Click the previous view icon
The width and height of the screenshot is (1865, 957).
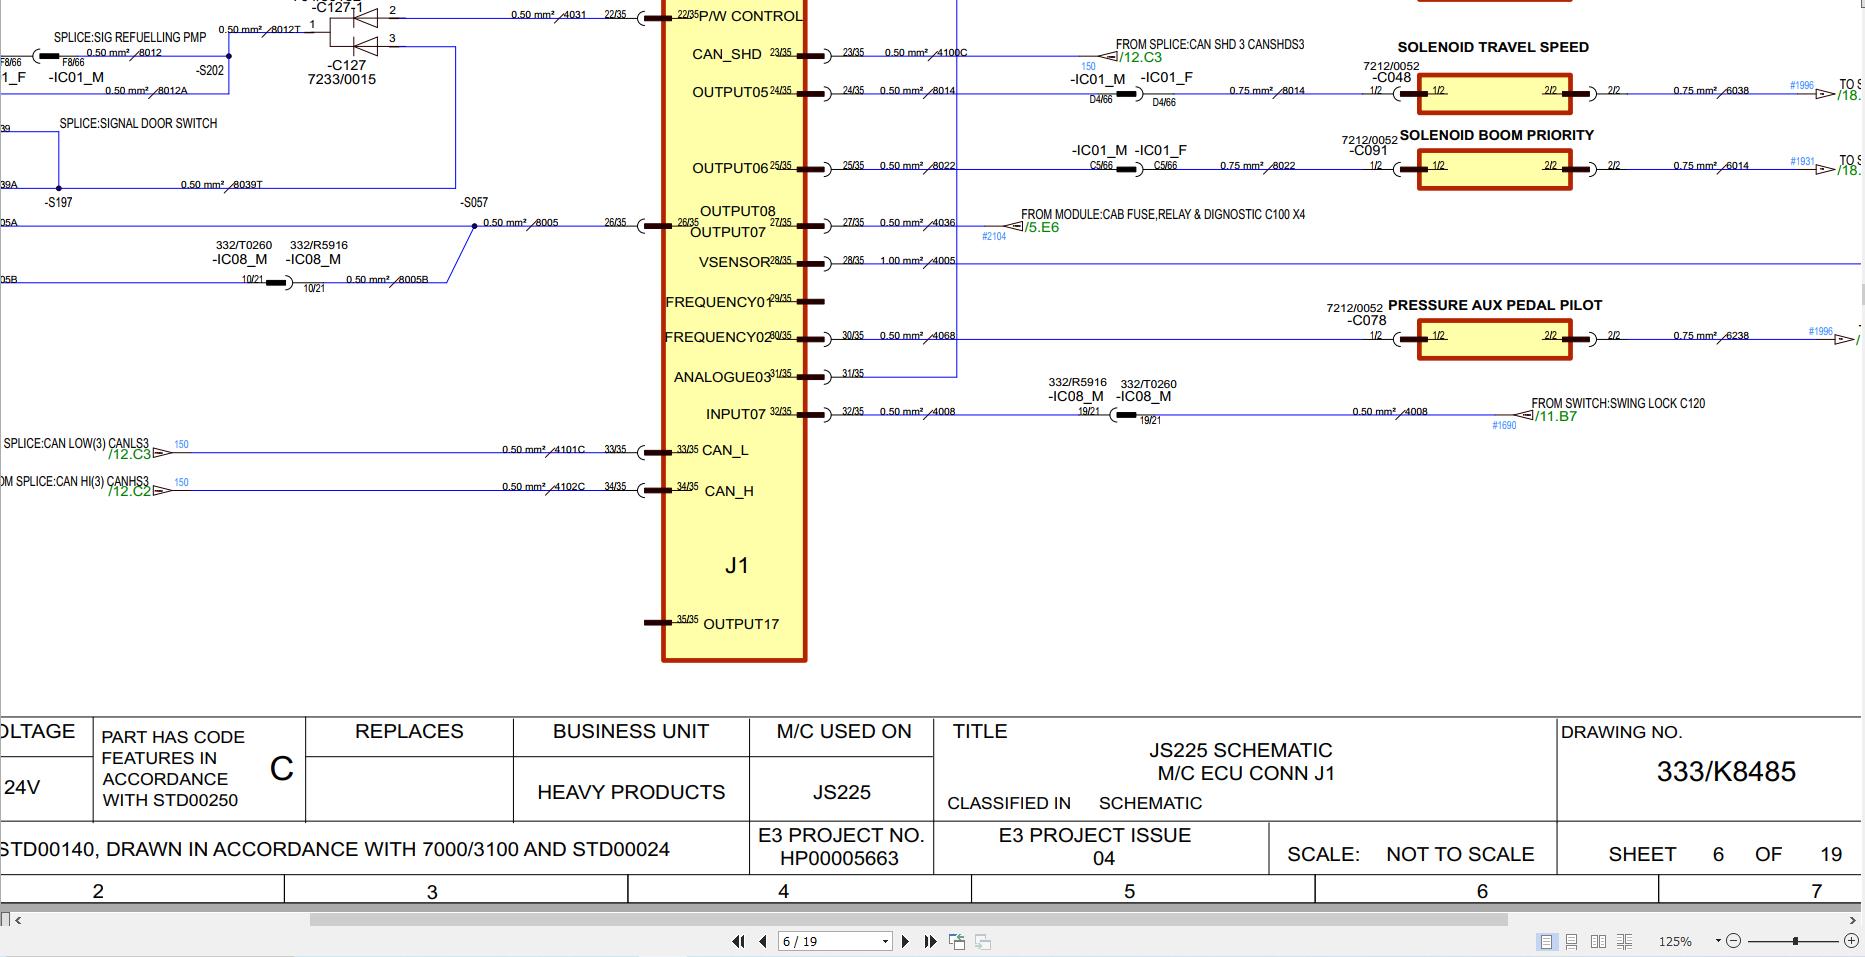pos(957,941)
